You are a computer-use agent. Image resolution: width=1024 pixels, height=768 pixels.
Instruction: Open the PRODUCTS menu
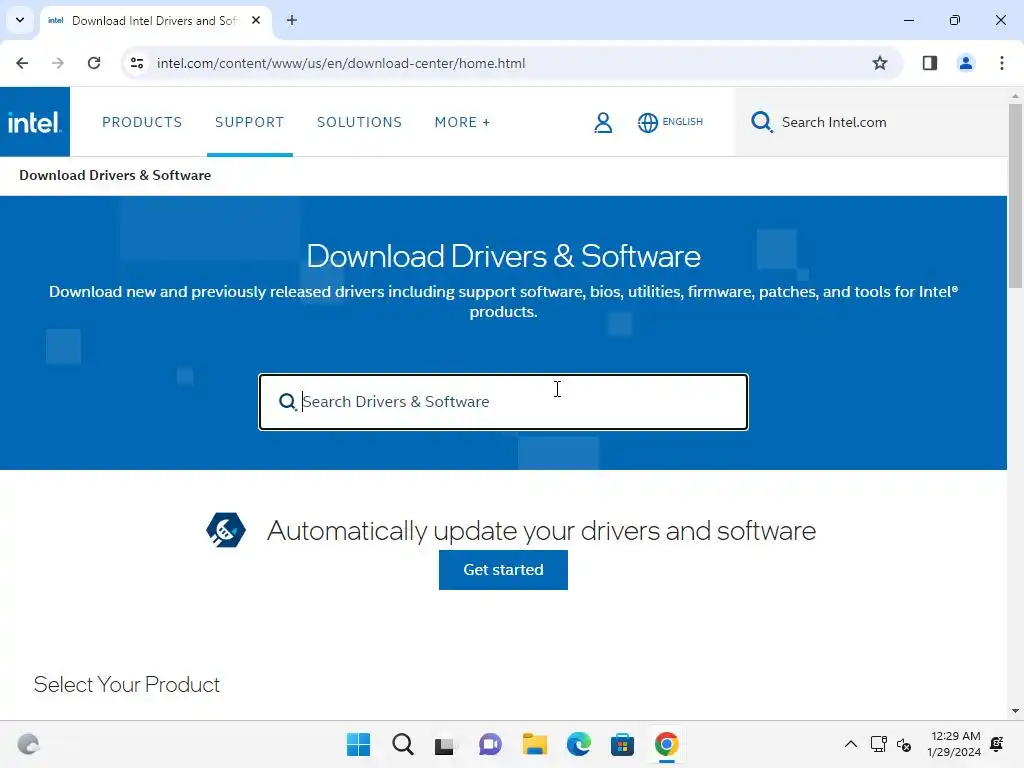[x=142, y=122]
